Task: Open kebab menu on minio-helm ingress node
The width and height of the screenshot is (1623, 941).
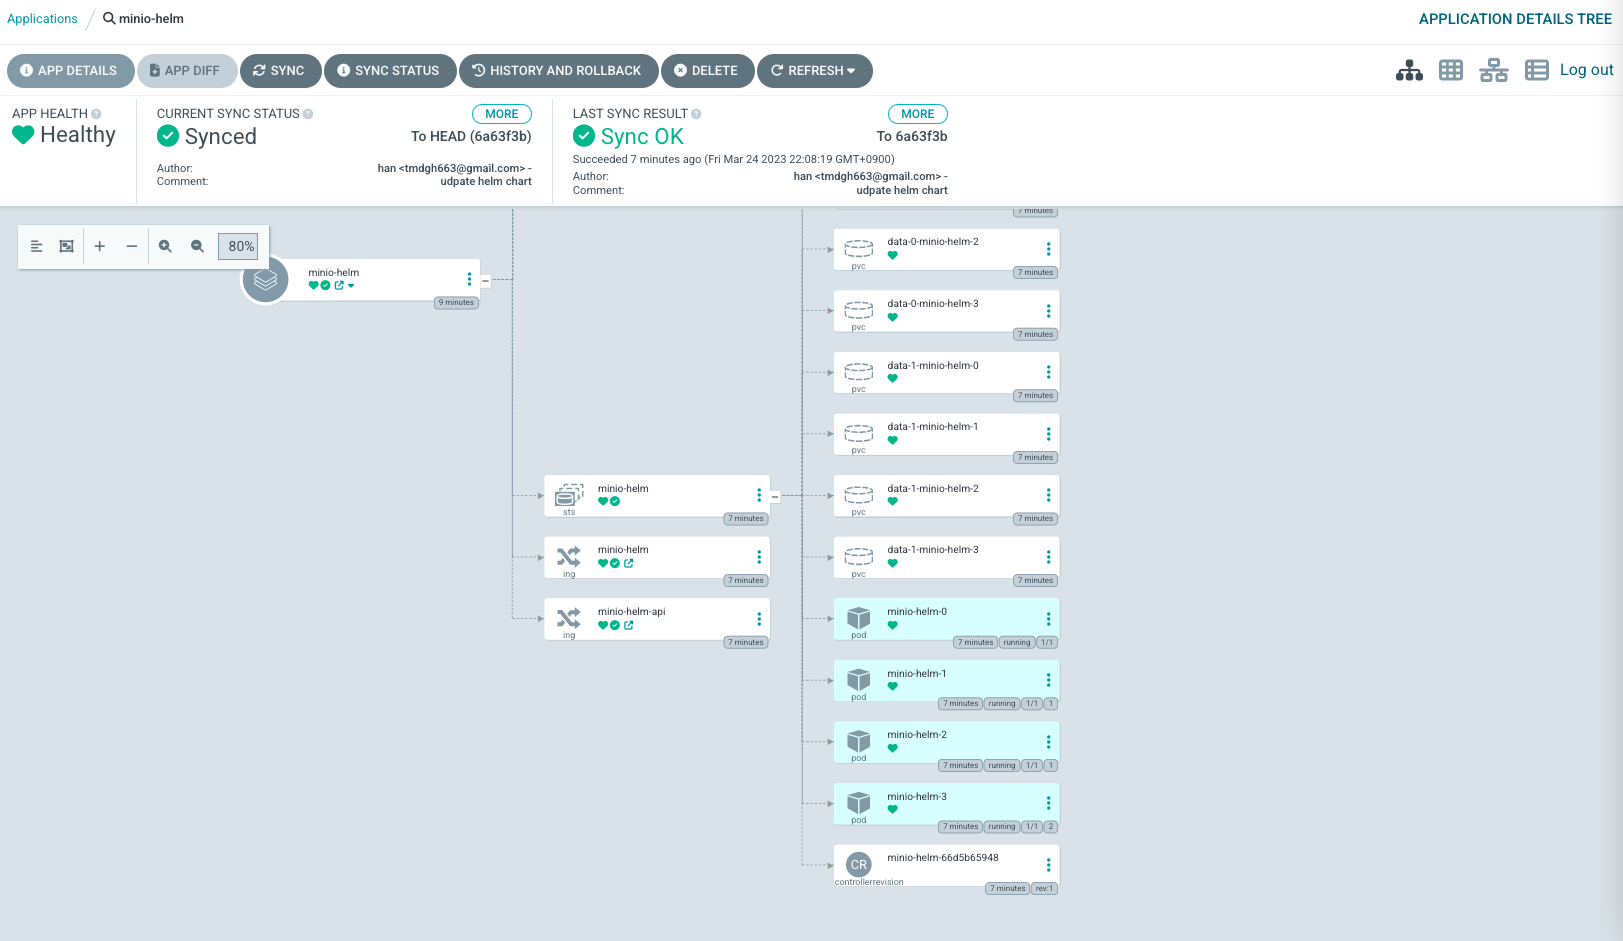Action: (x=759, y=557)
